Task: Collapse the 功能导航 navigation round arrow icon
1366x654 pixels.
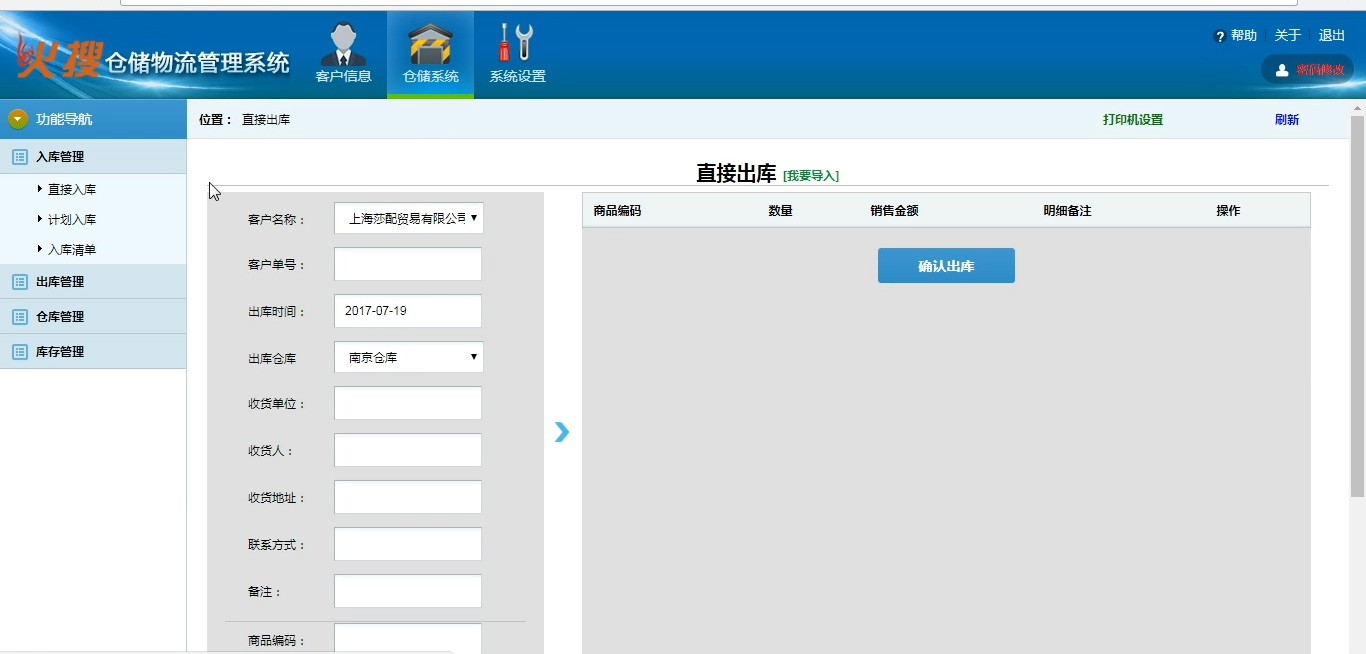Action: (18, 119)
